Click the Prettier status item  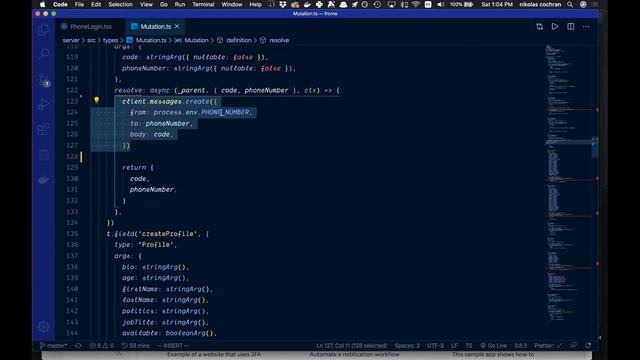(x=548, y=346)
